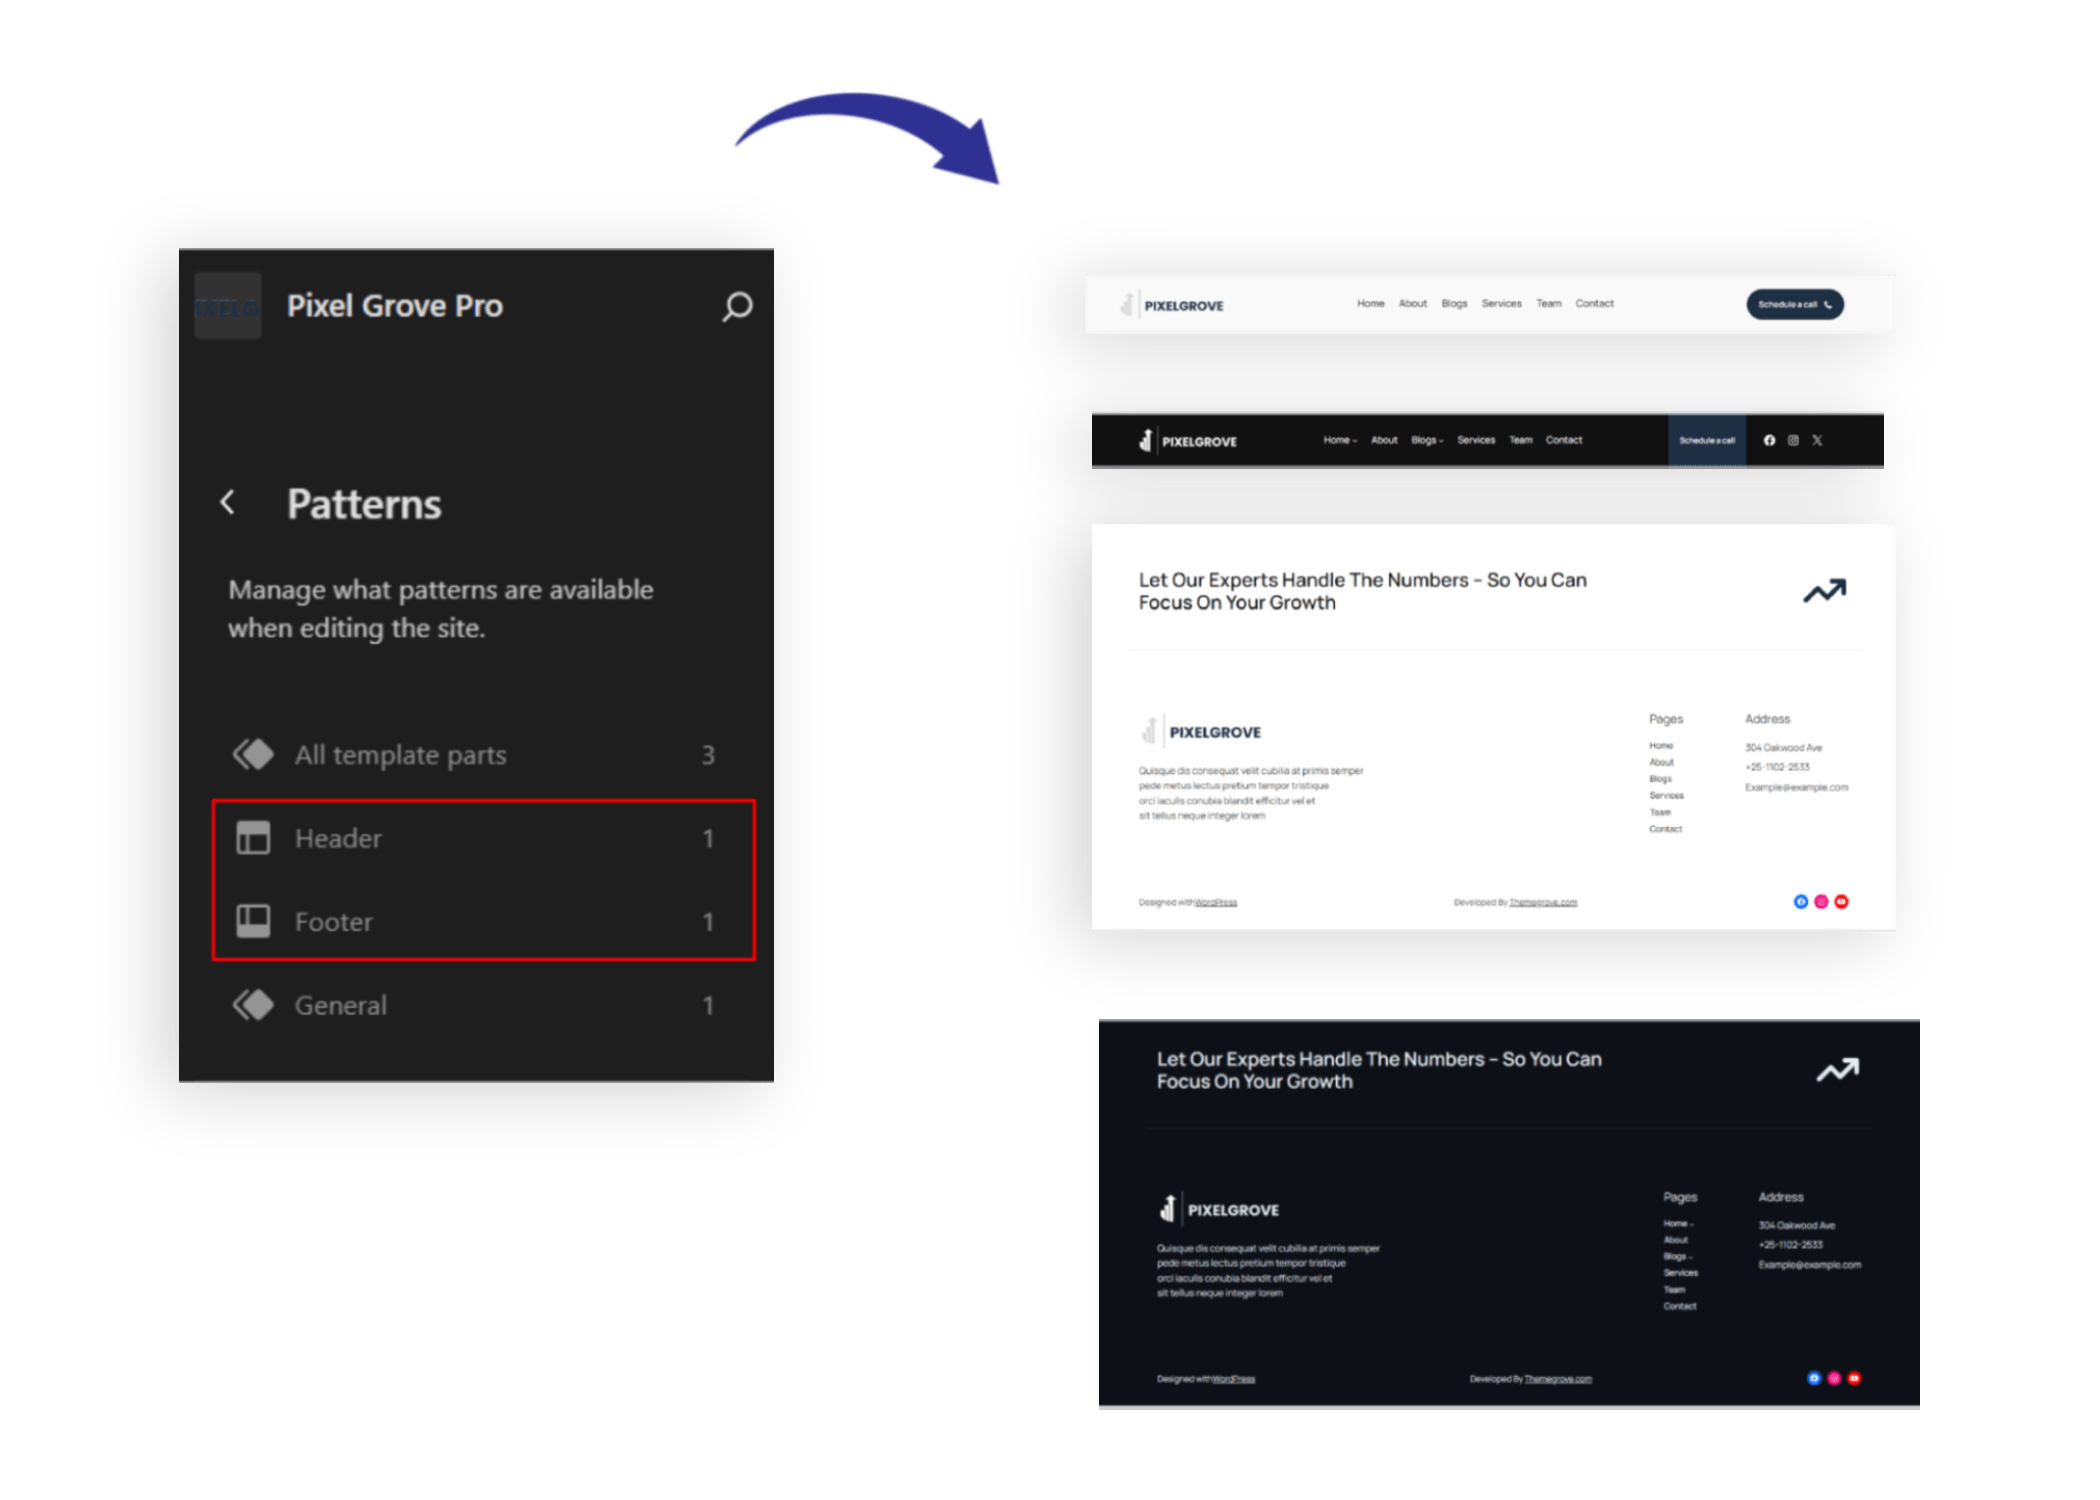This screenshot has height=1500, width=2100.
Task: Click the X social icon in dark header
Action: [1817, 440]
